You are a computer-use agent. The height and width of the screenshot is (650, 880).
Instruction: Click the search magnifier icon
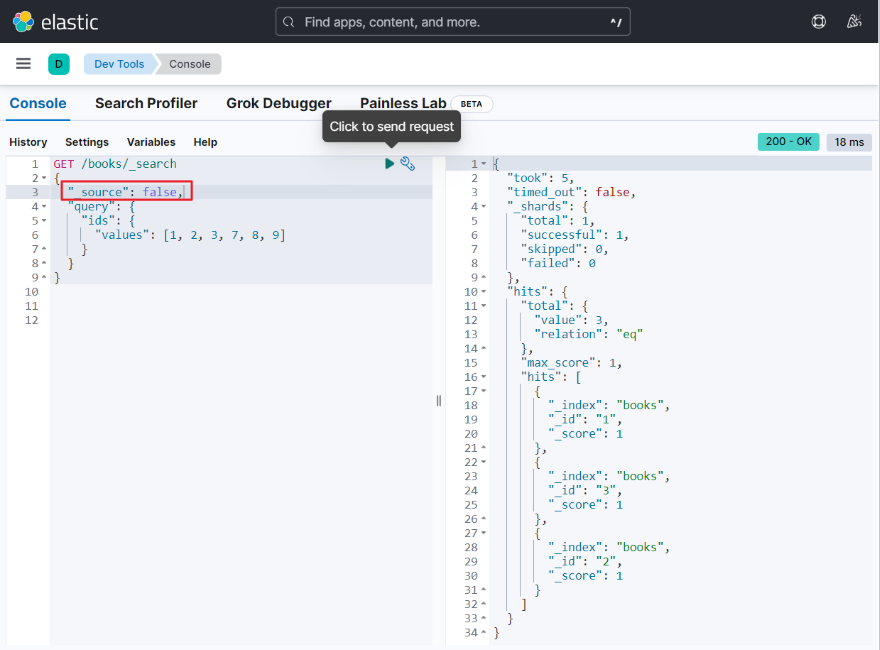click(288, 22)
